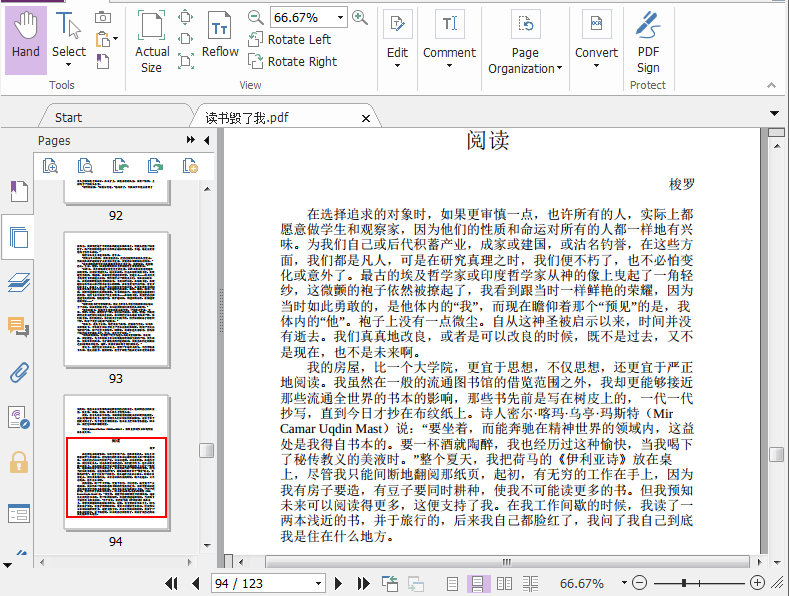Open the Page Organization menu

(x=525, y=42)
